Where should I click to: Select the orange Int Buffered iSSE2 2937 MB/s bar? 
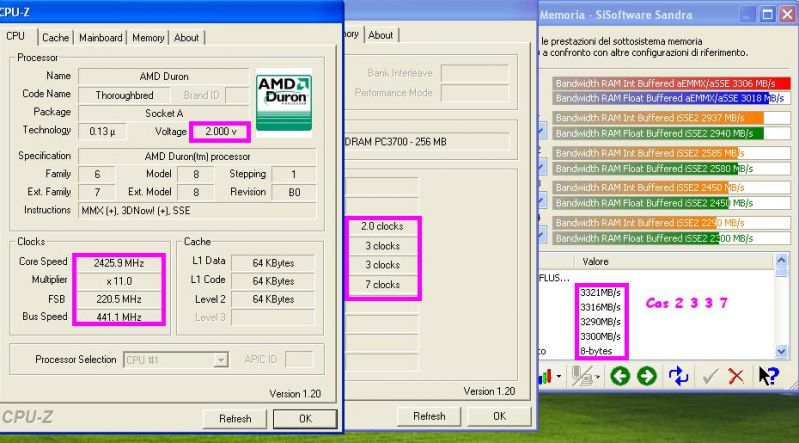click(672, 118)
